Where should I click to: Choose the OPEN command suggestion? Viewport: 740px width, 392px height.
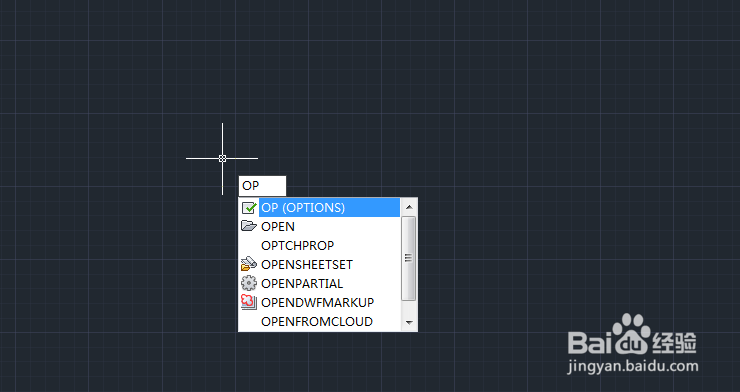point(320,226)
